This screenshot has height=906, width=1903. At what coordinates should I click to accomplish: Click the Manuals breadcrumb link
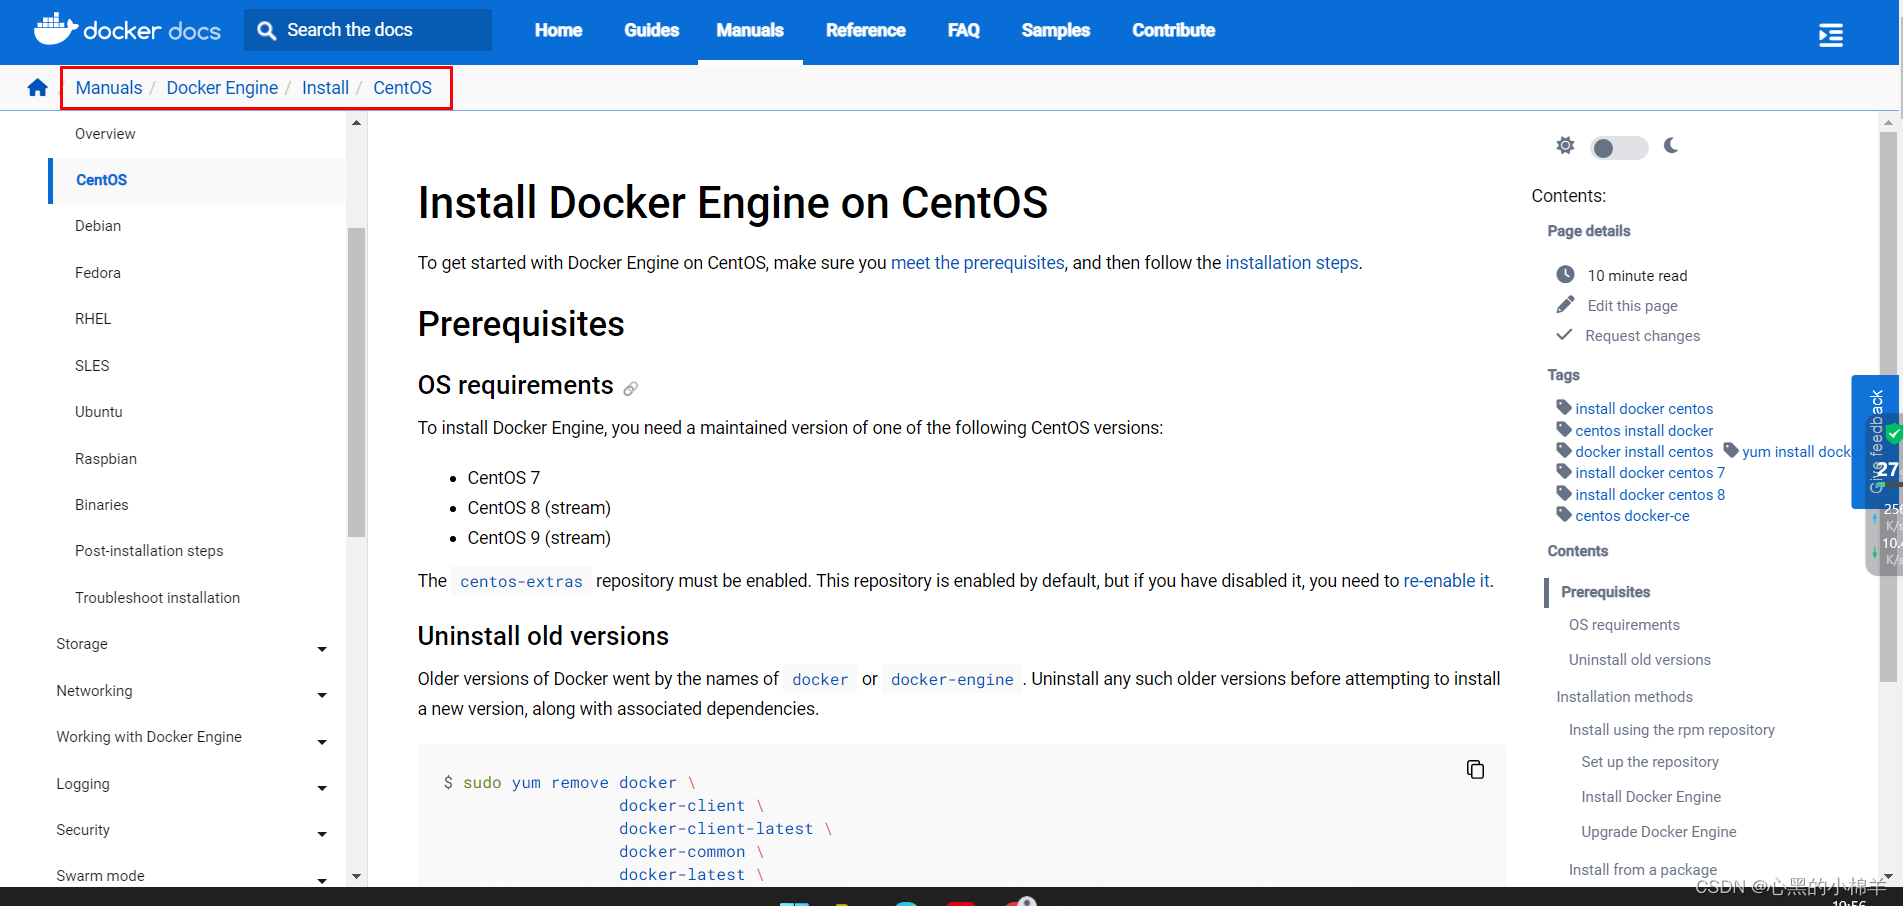(109, 88)
